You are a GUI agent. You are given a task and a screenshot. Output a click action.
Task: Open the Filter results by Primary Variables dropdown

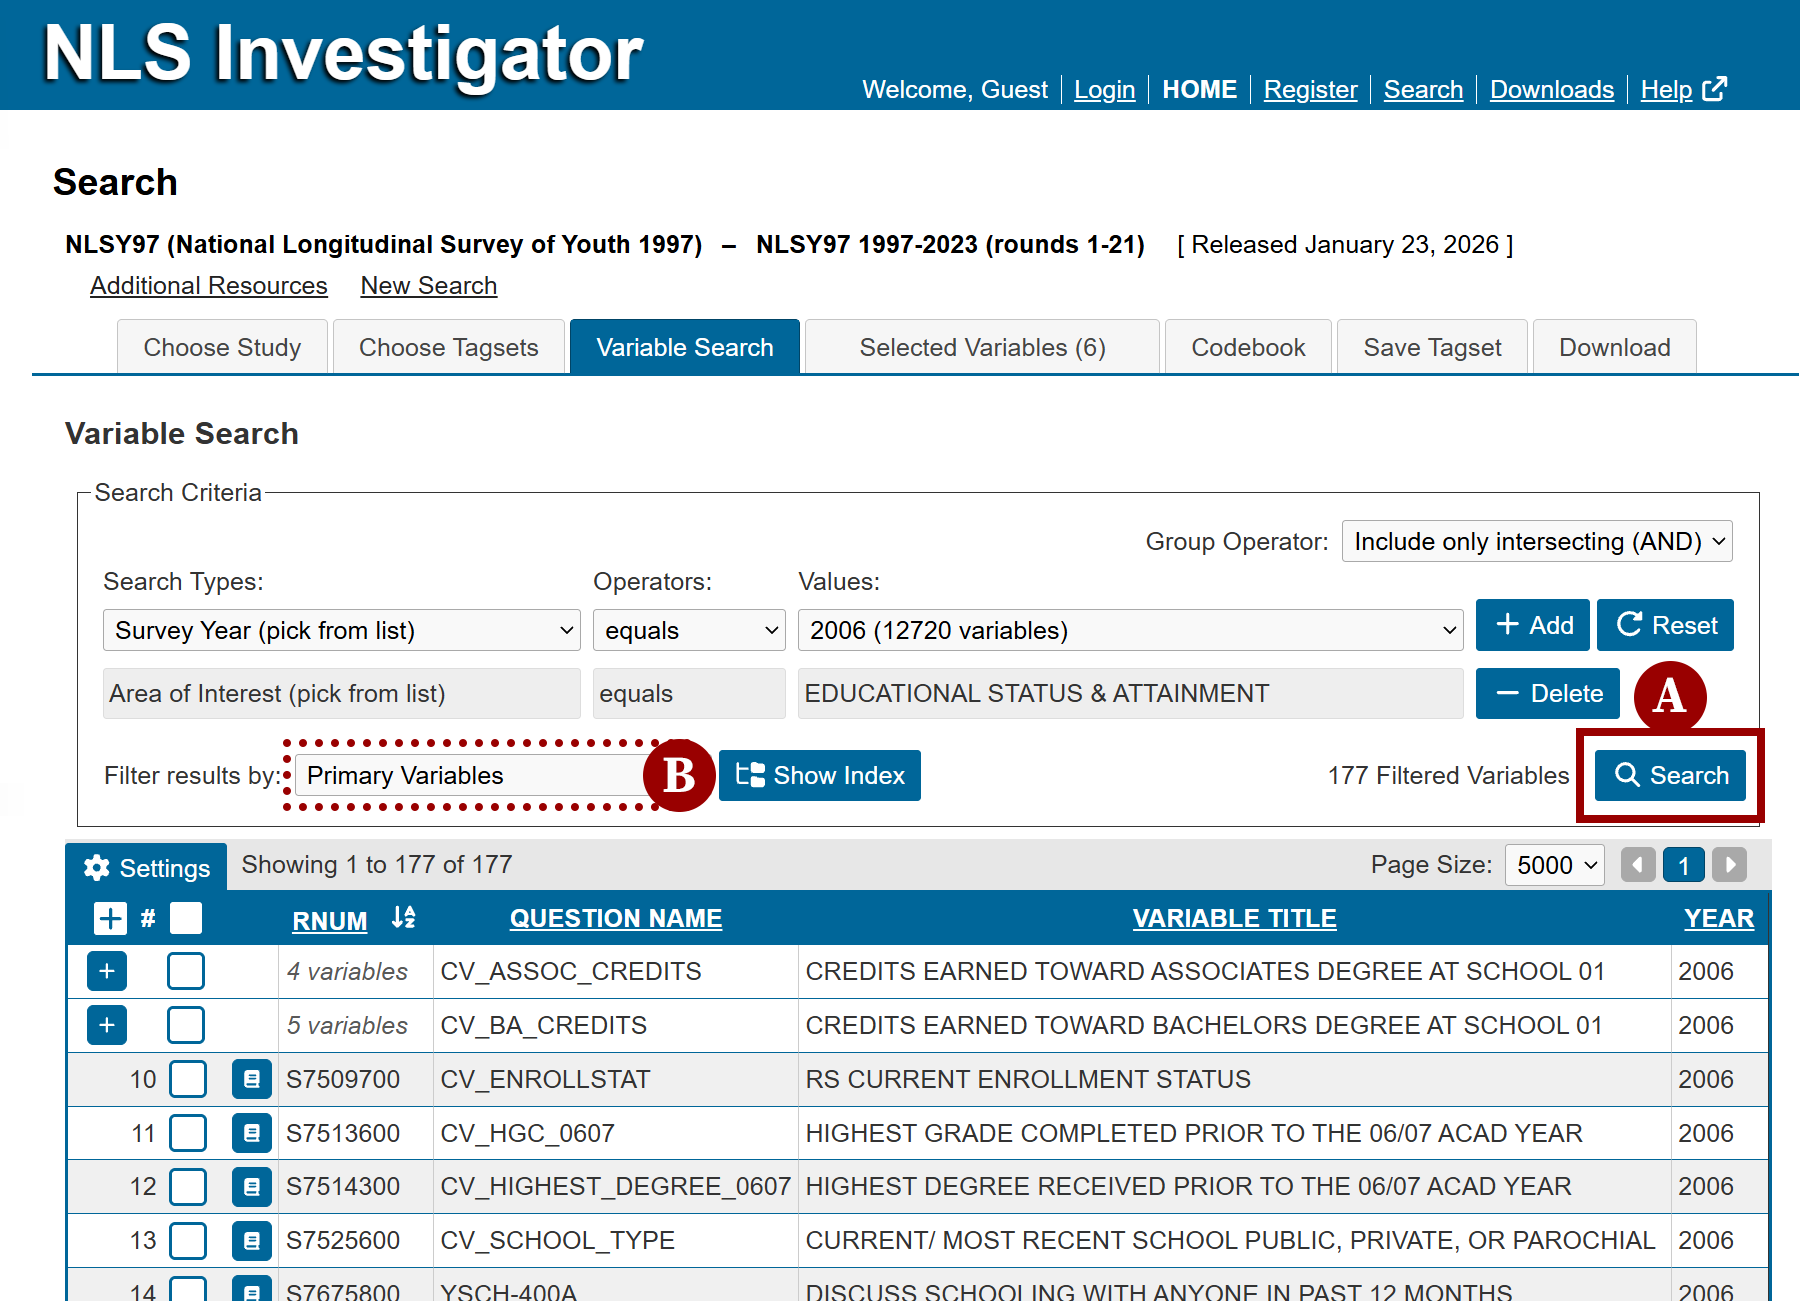(x=475, y=775)
